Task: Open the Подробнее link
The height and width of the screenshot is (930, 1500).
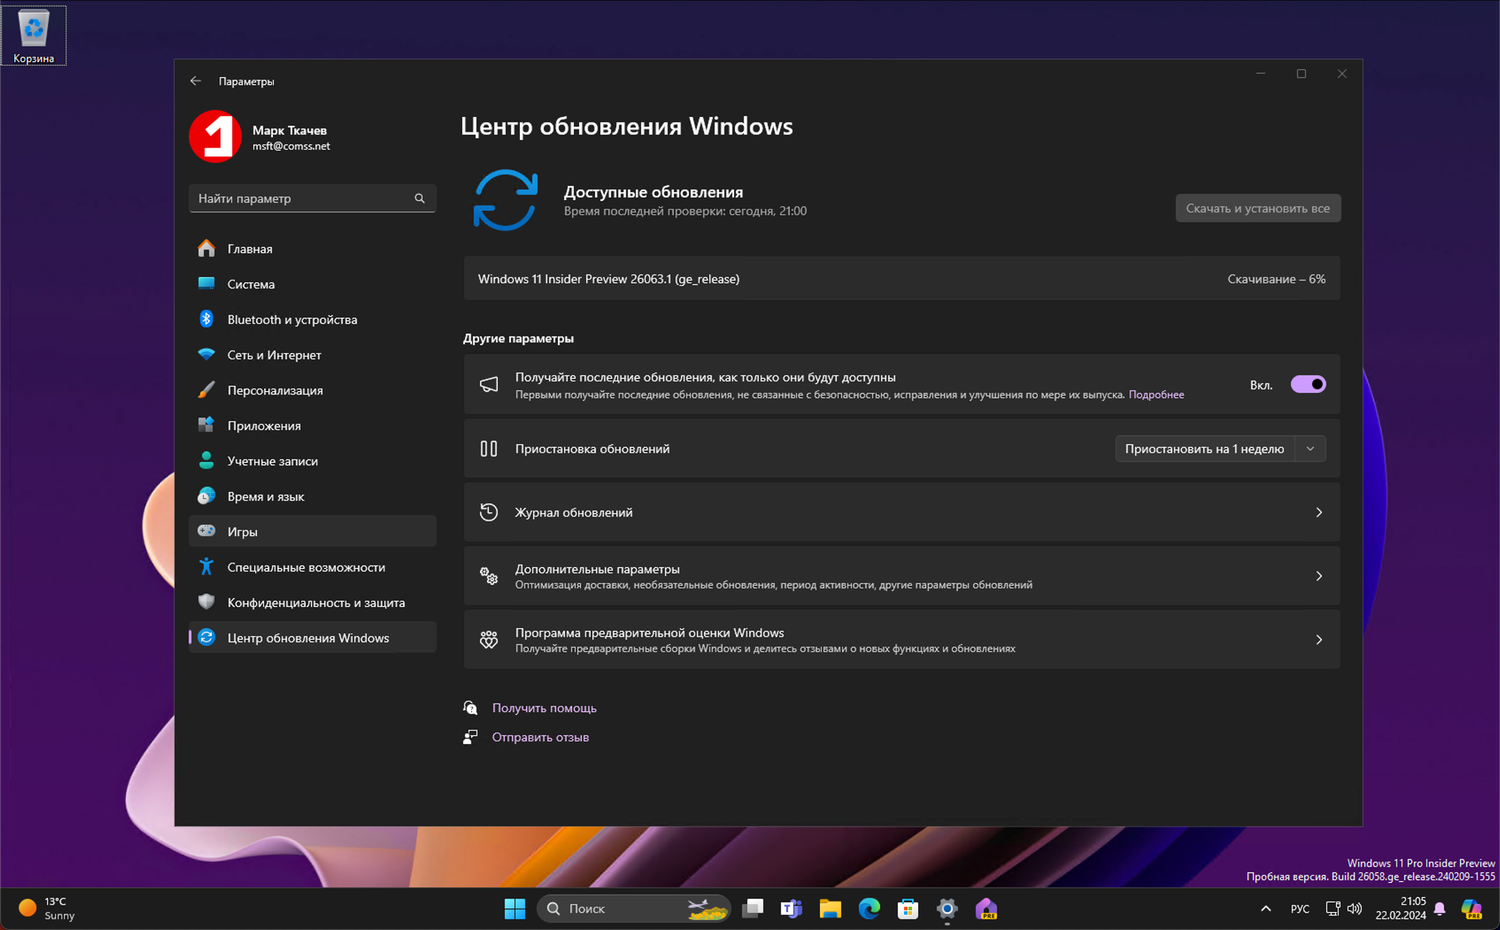Action: click(x=1156, y=394)
